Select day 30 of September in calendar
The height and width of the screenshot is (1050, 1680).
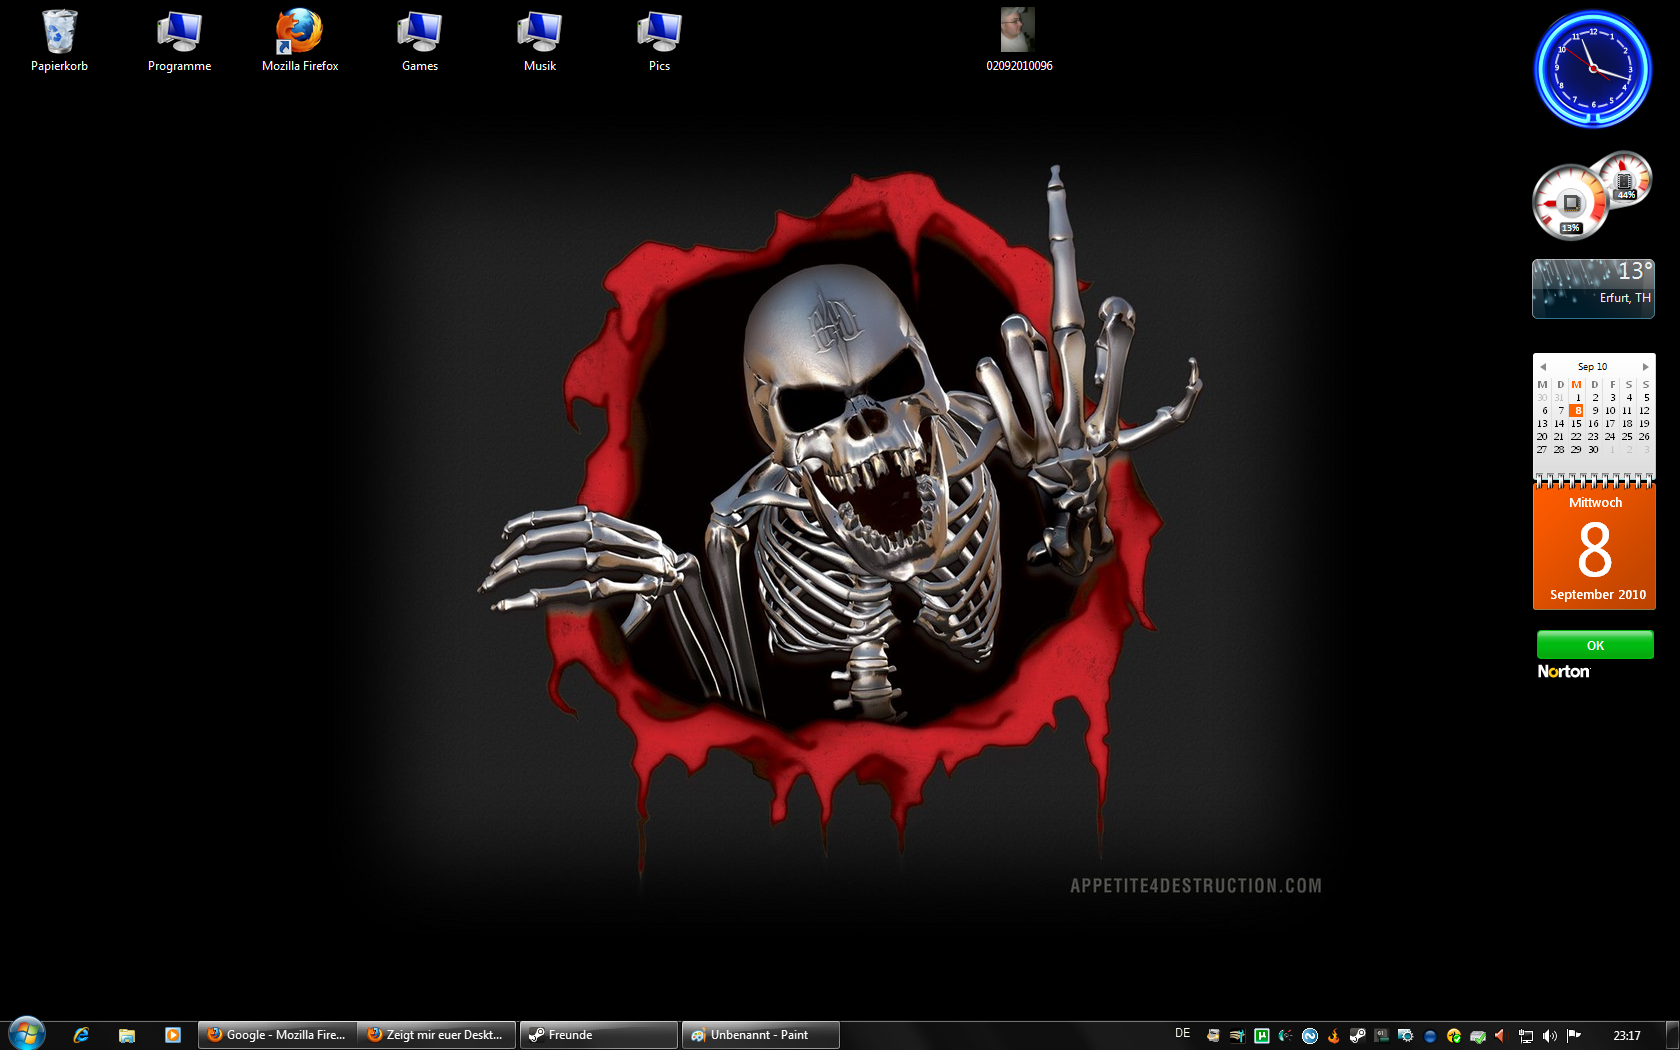(1593, 449)
